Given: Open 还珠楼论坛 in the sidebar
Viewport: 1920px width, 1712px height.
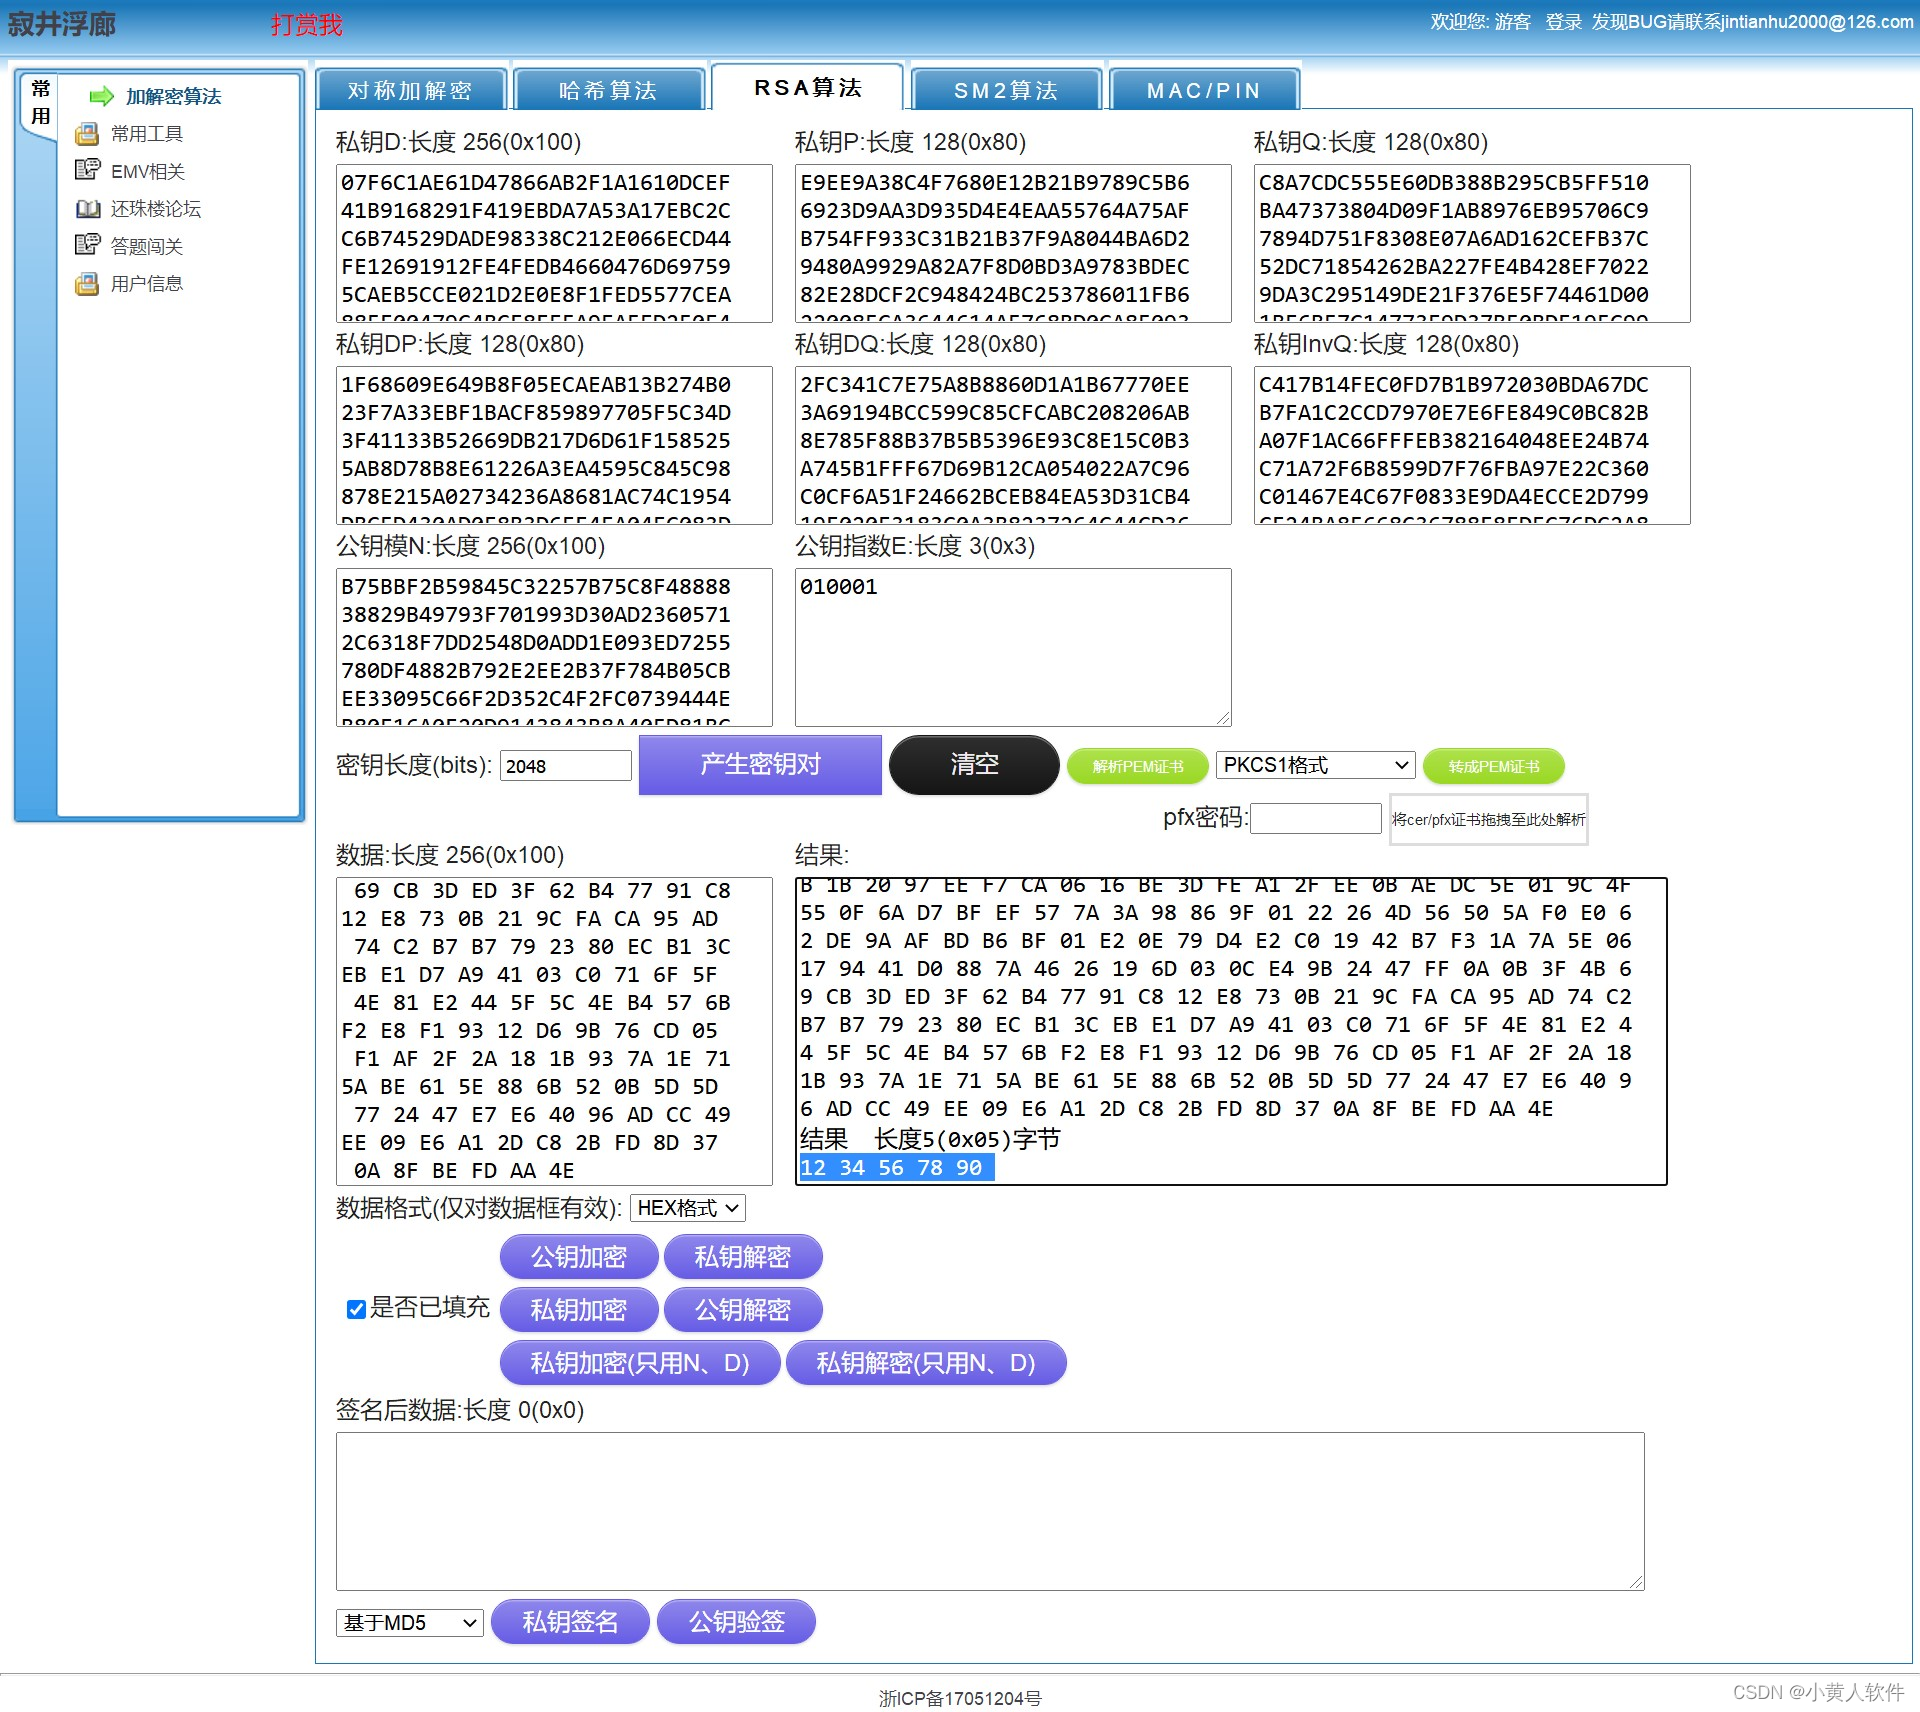Looking at the screenshot, I should (x=156, y=208).
